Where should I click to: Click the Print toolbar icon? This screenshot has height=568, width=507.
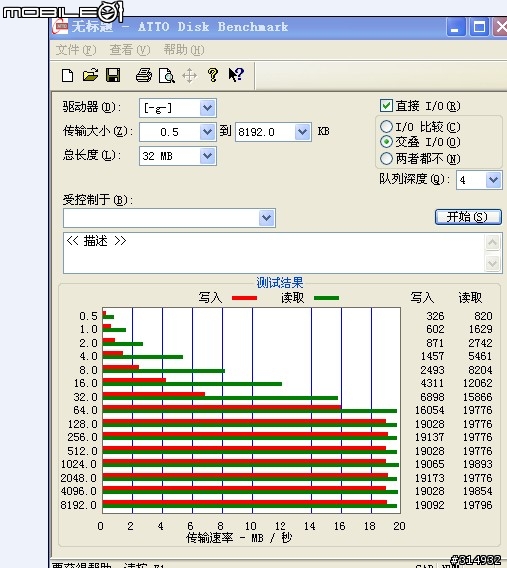click(144, 75)
